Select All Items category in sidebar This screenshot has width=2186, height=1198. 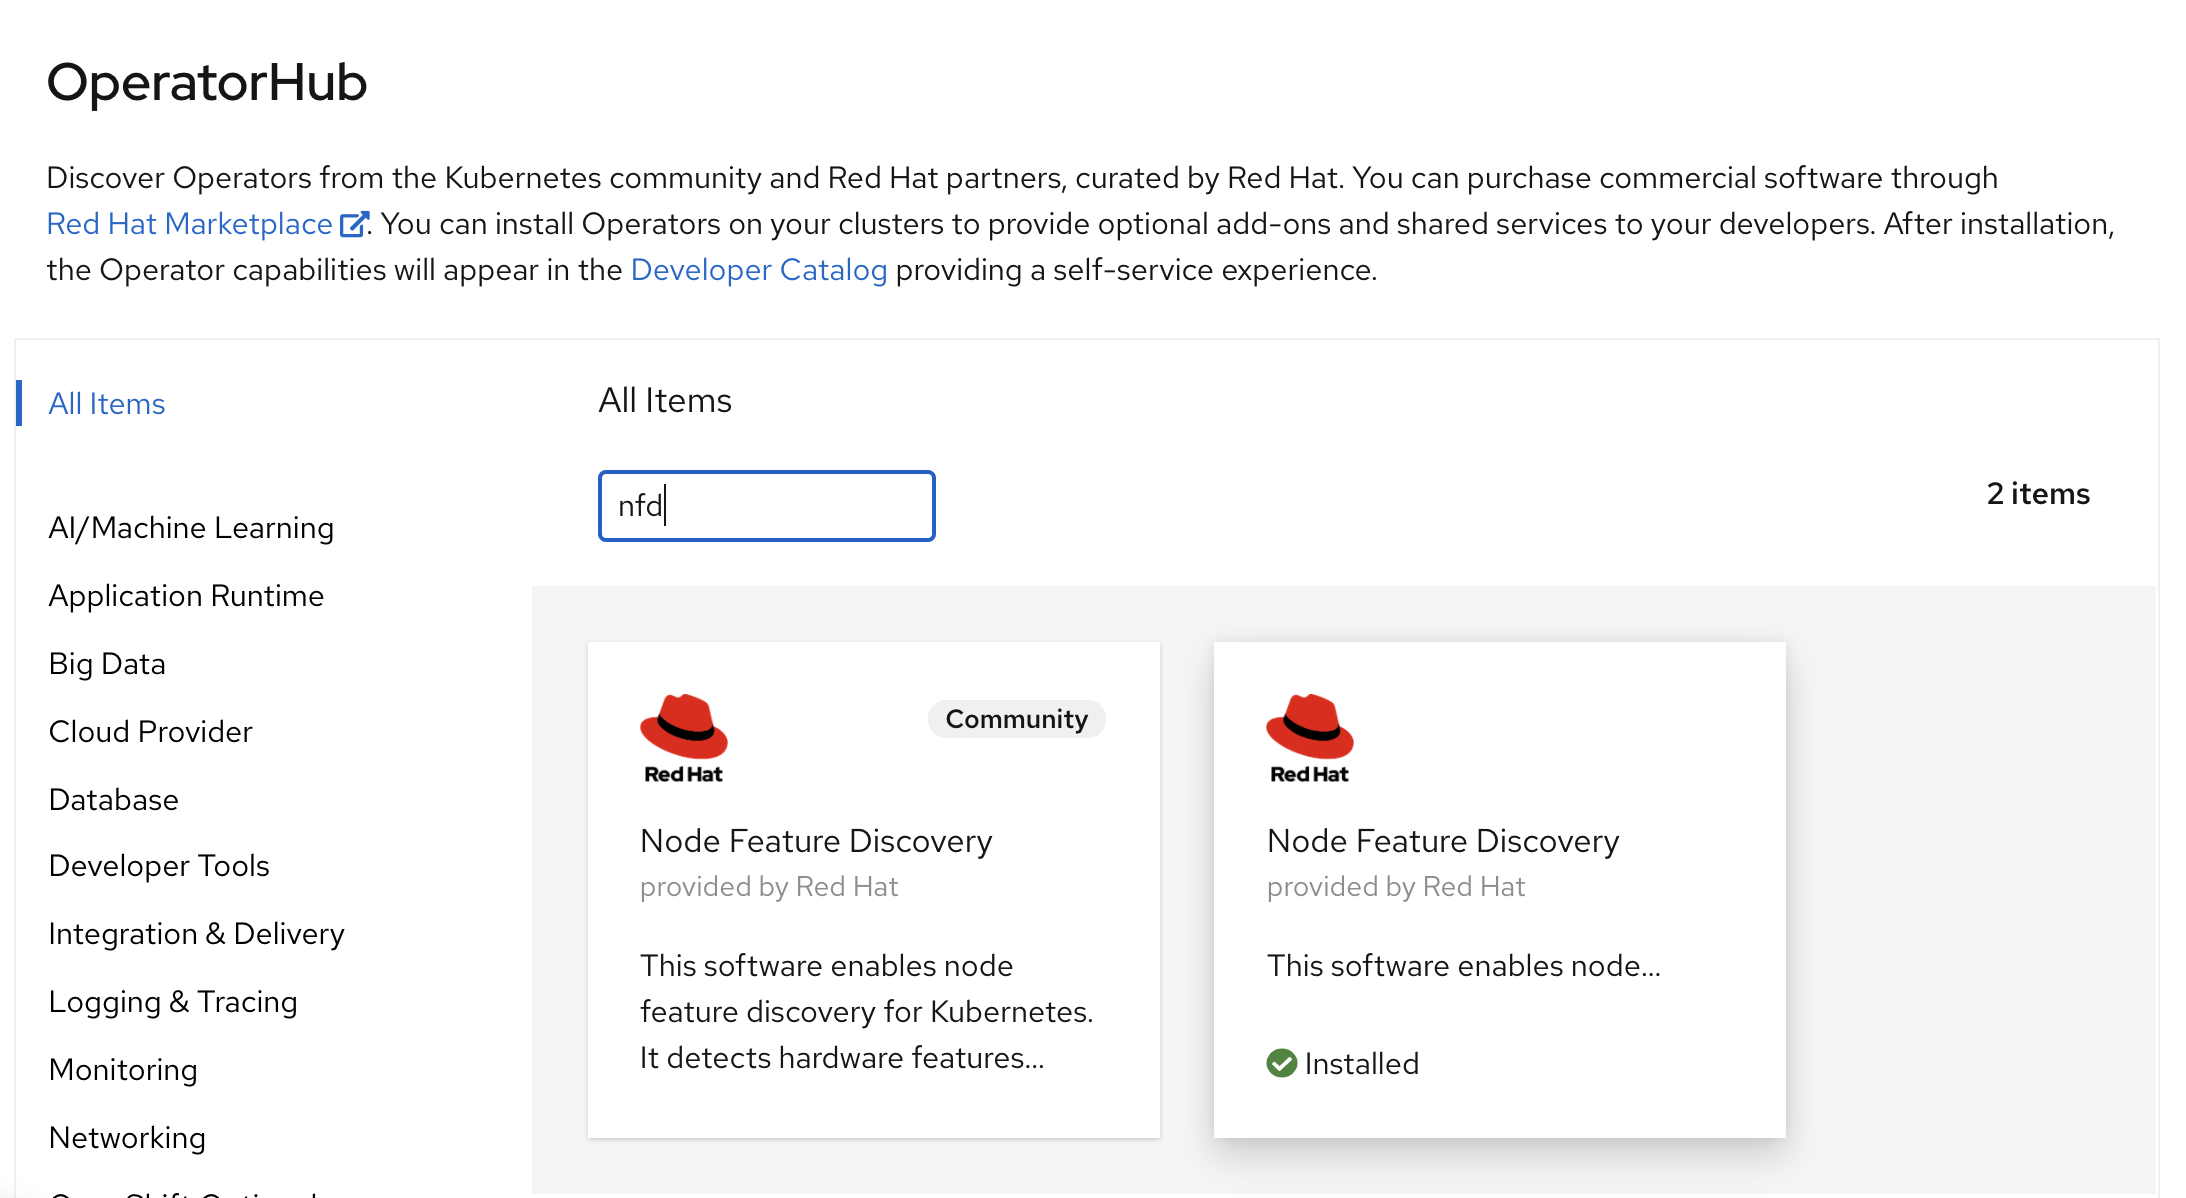coord(107,404)
